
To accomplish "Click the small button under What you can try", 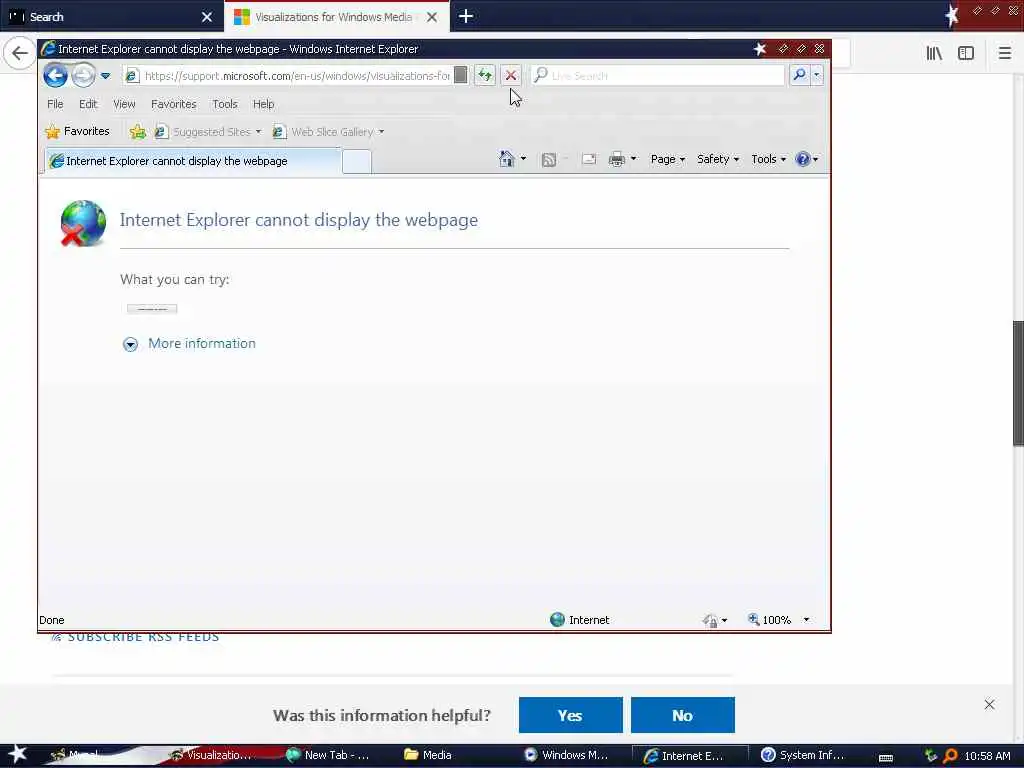I will (x=152, y=309).
